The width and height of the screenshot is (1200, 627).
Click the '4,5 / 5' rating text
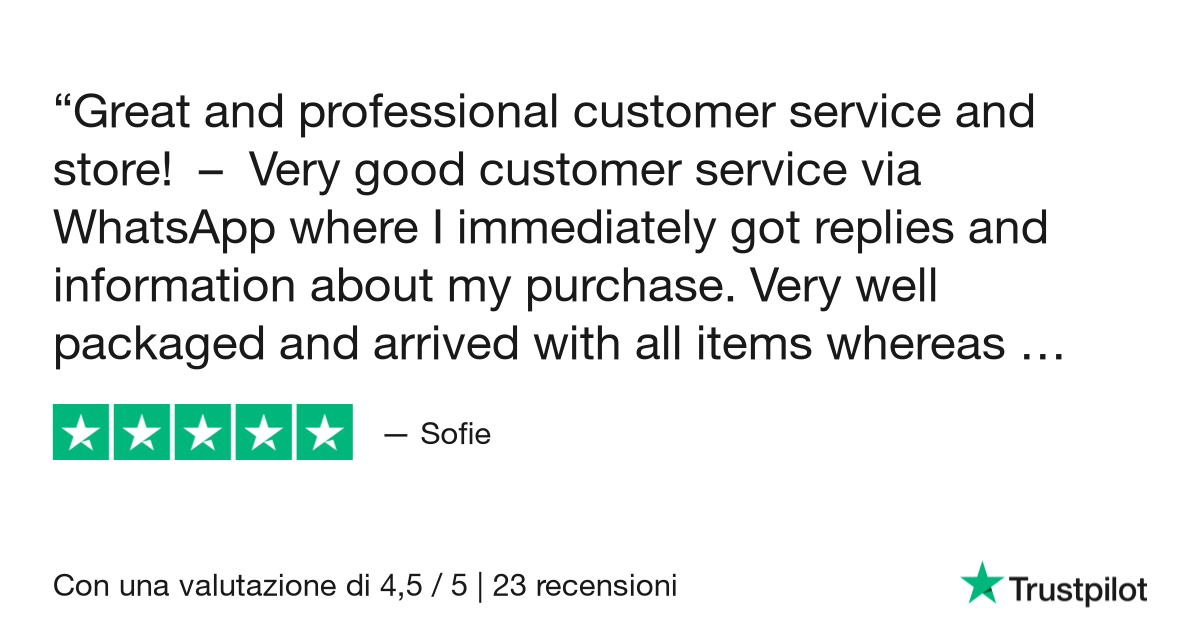(x=423, y=585)
